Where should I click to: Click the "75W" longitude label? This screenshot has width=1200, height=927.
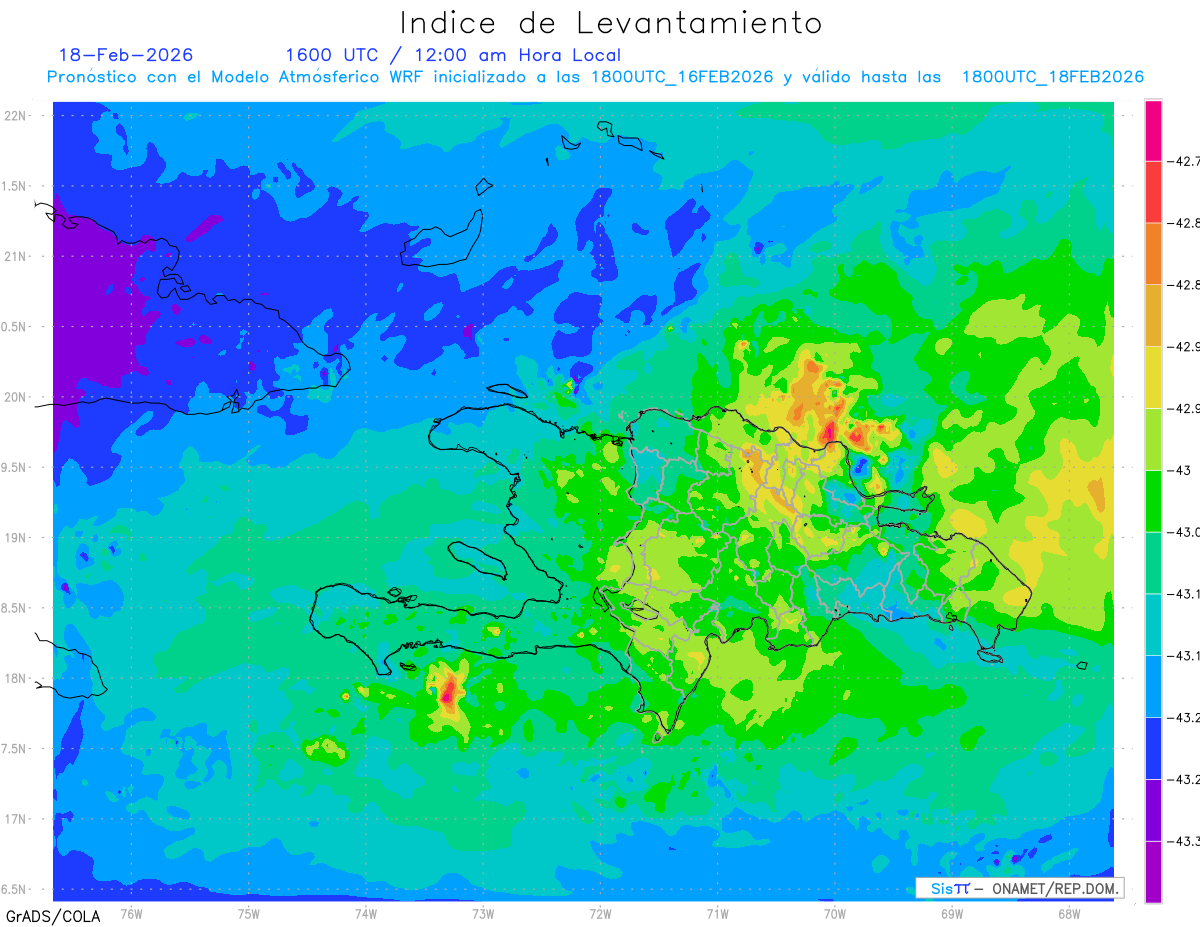[x=249, y=913]
